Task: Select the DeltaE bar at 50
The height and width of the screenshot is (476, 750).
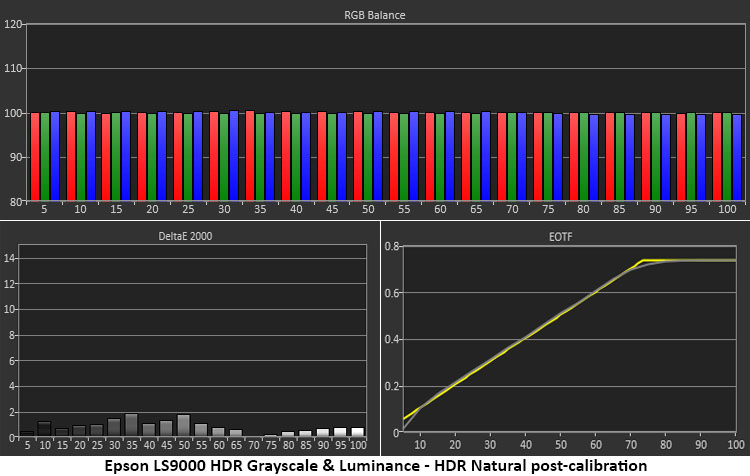Action: pyautogui.click(x=183, y=425)
